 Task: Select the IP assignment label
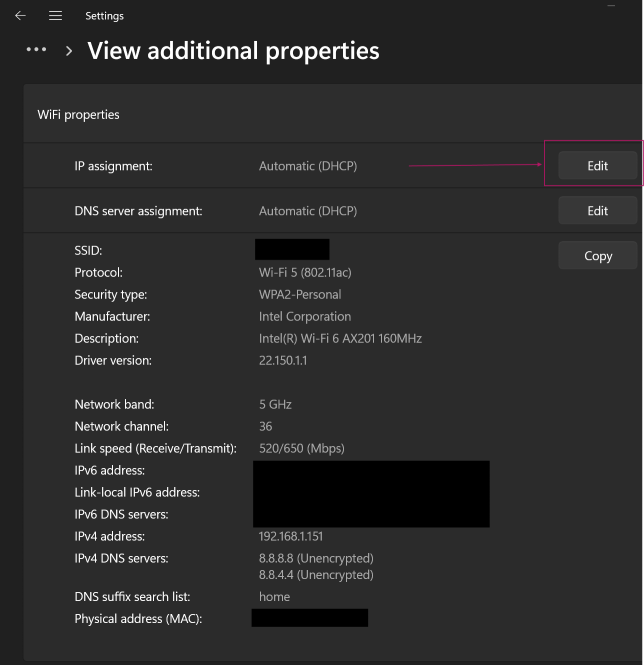pos(113,166)
